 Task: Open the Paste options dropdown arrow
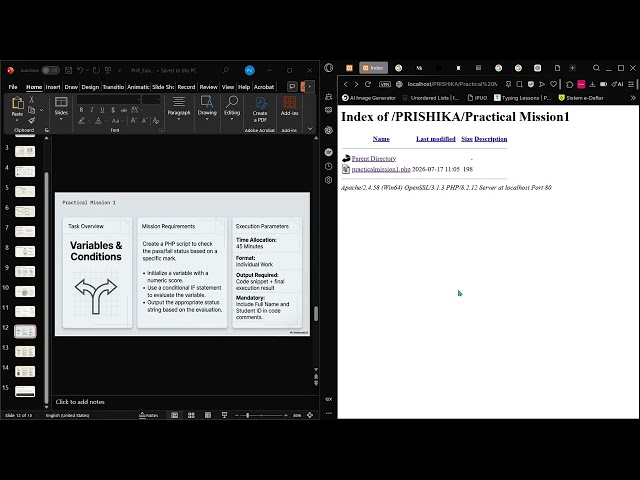pyautogui.click(x=17, y=120)
